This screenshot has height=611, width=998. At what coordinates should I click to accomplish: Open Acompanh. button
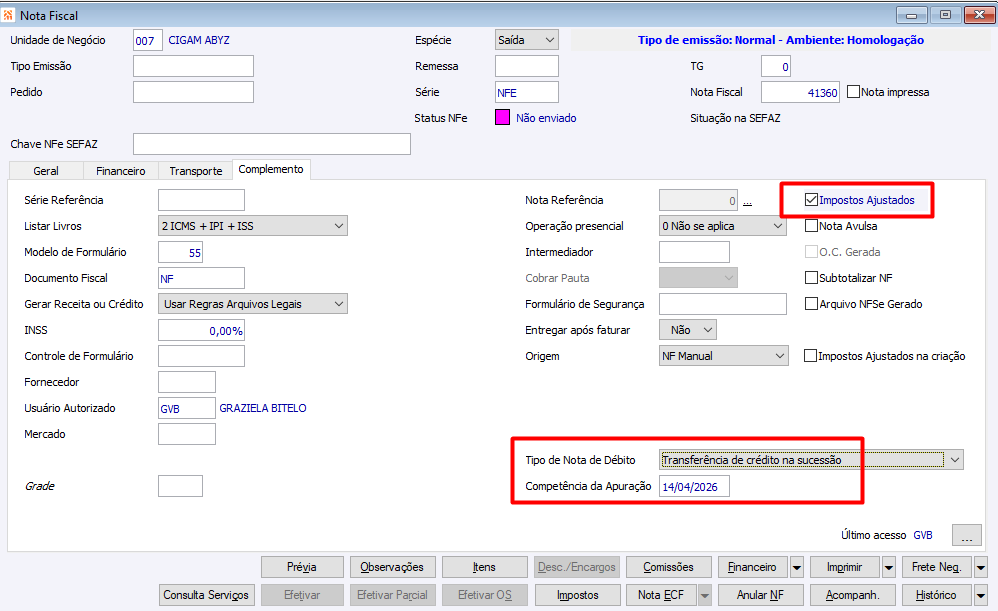[x=853, y=595]
